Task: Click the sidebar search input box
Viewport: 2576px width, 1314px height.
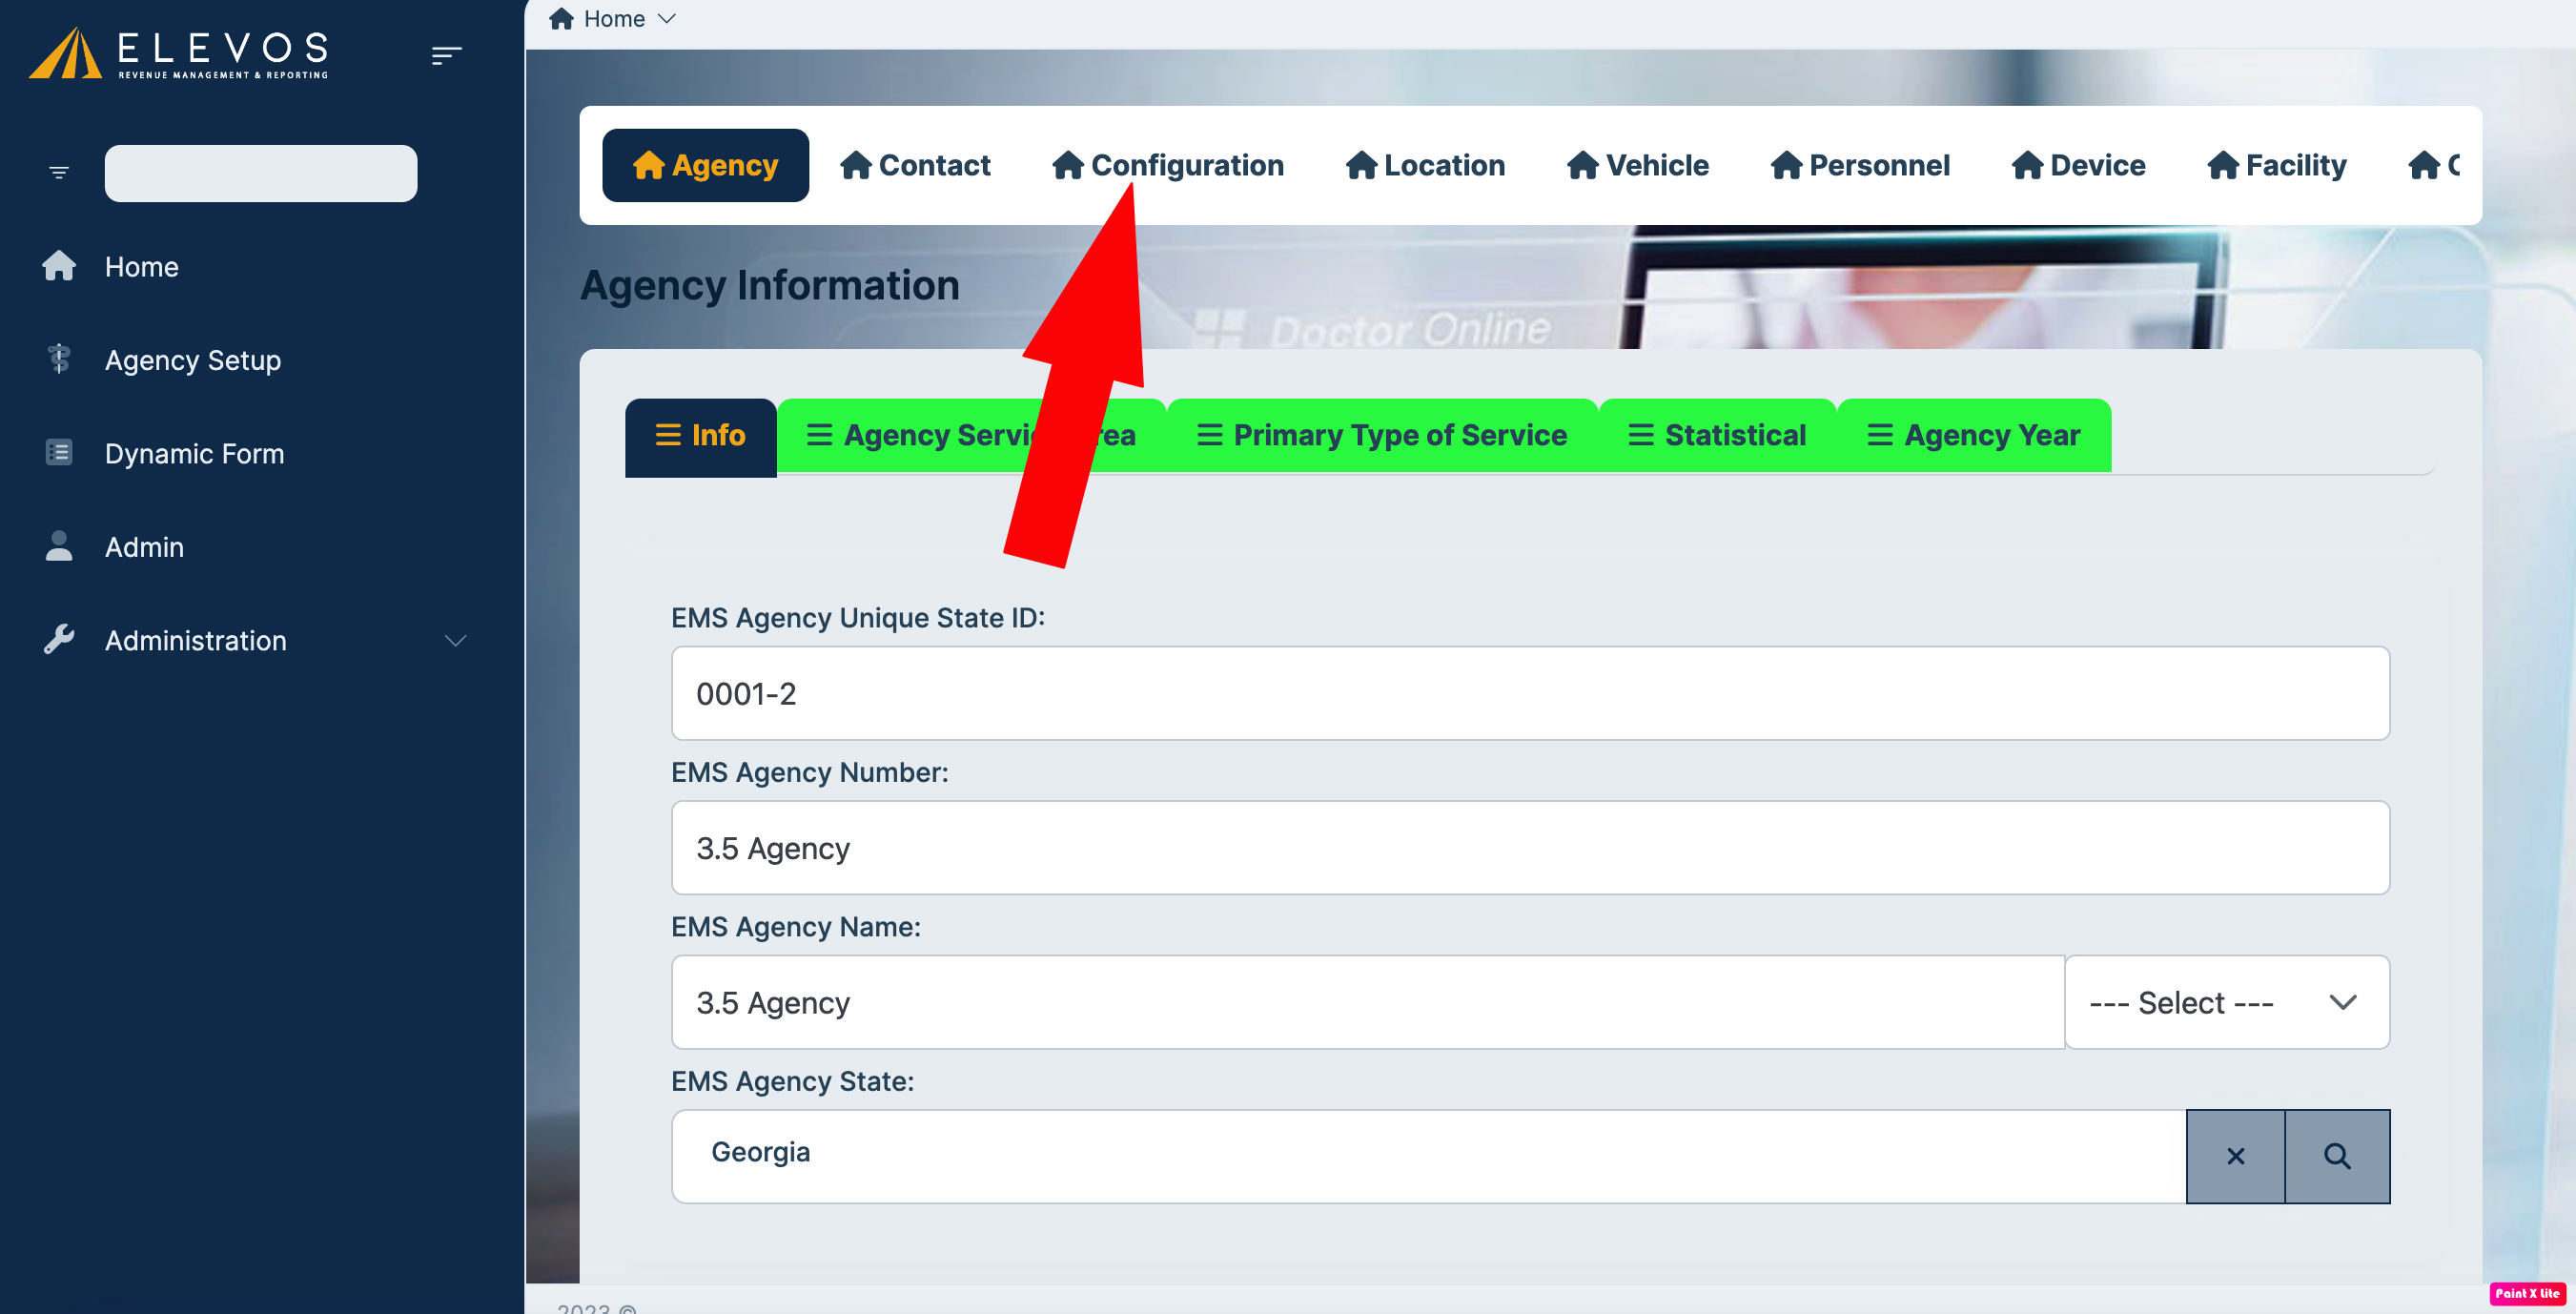Action: click(260, 173)
